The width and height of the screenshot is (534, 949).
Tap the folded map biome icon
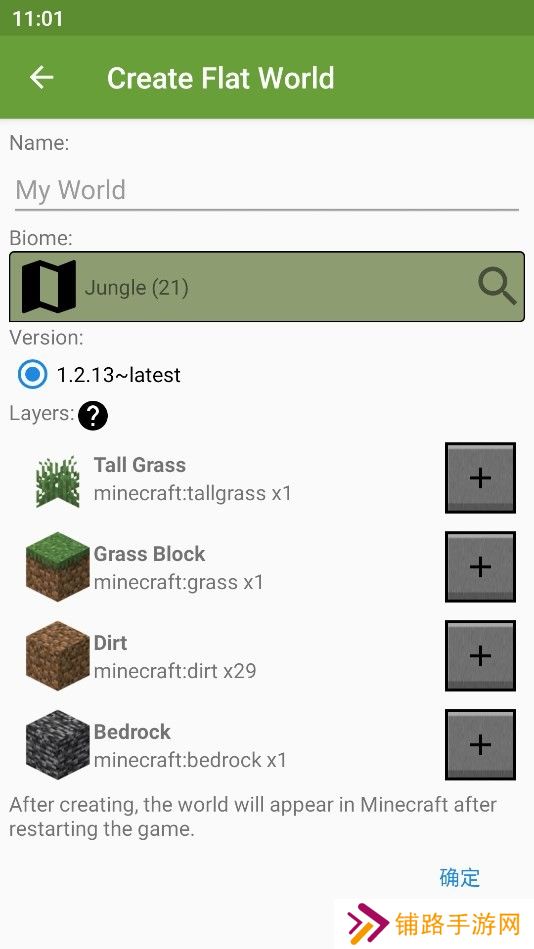click(x=49, y=287)
